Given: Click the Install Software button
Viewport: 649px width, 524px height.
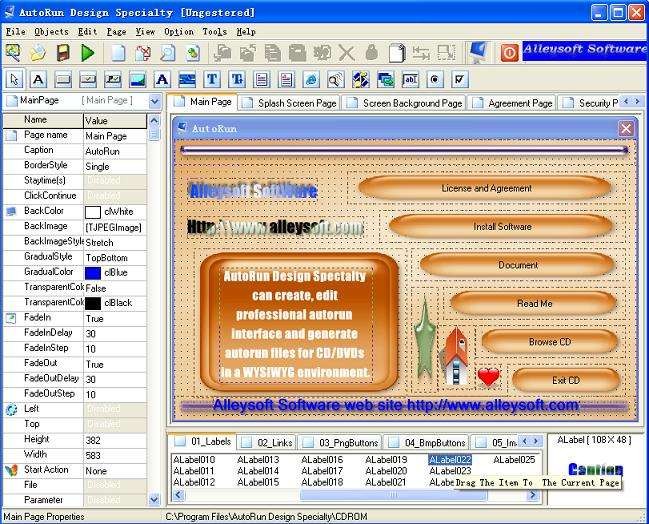Looking at the screenshot, I should pos(502,227).
